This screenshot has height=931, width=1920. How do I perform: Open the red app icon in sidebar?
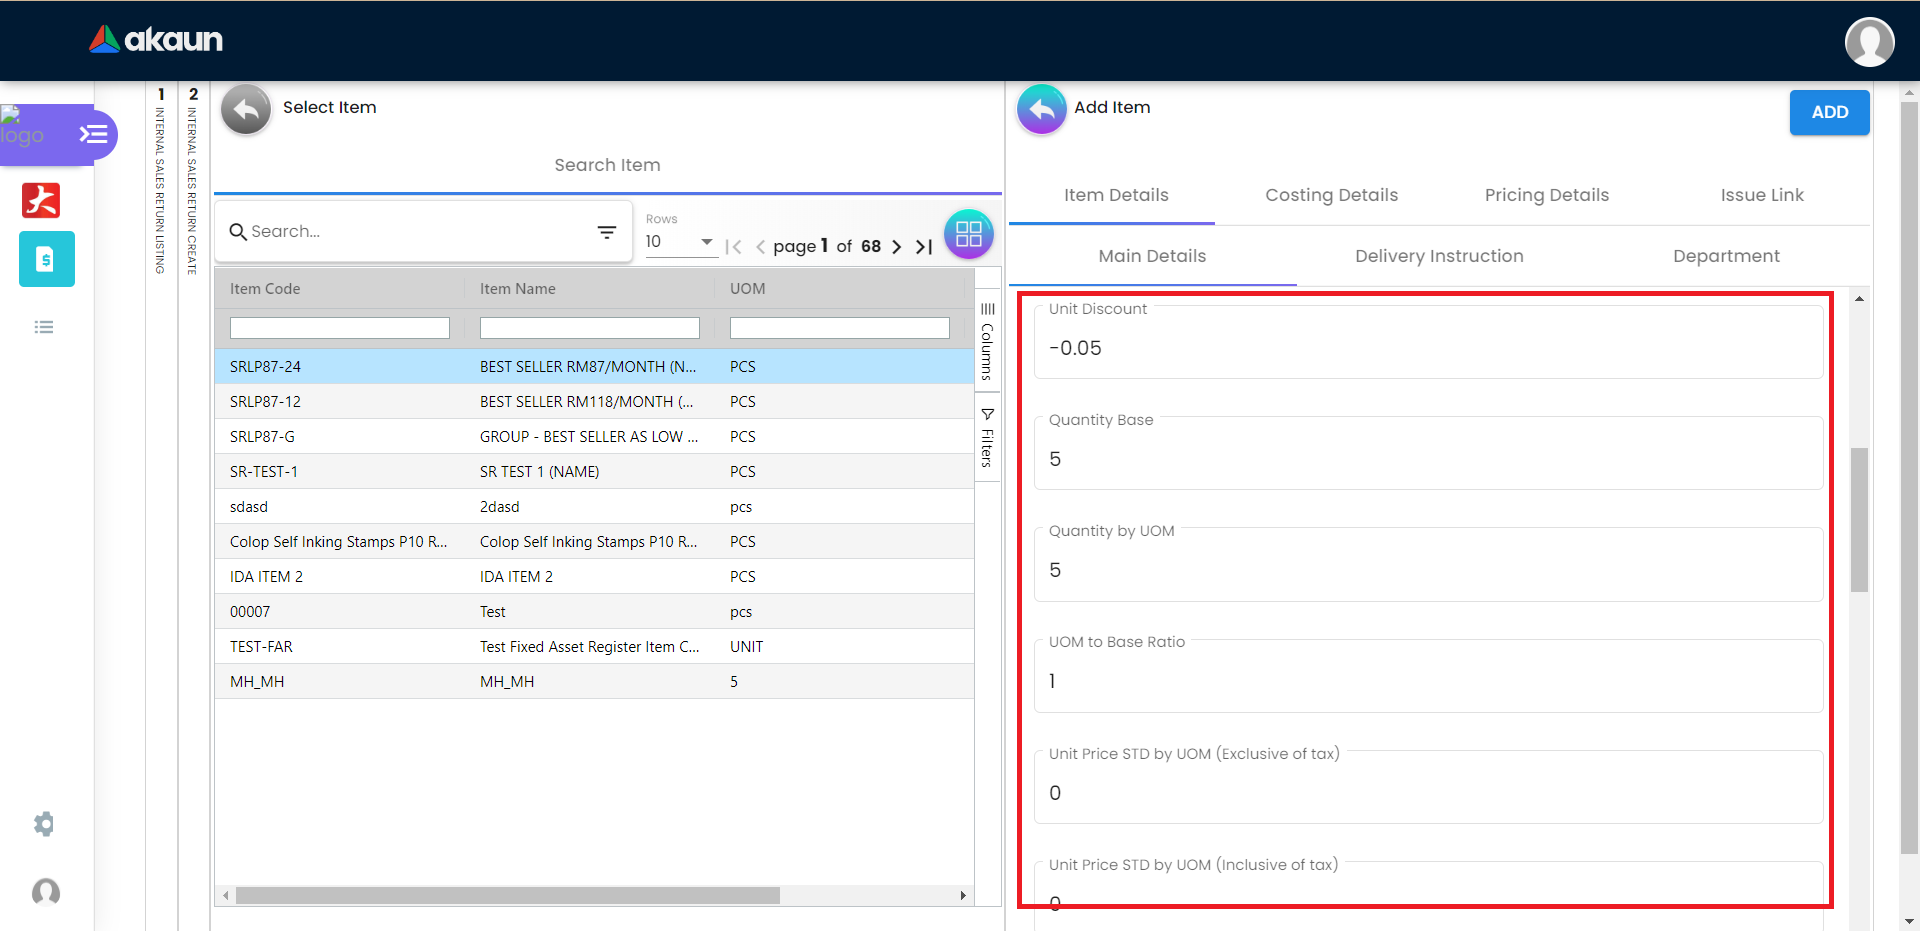pyautogui.click(x=41, y=200)
